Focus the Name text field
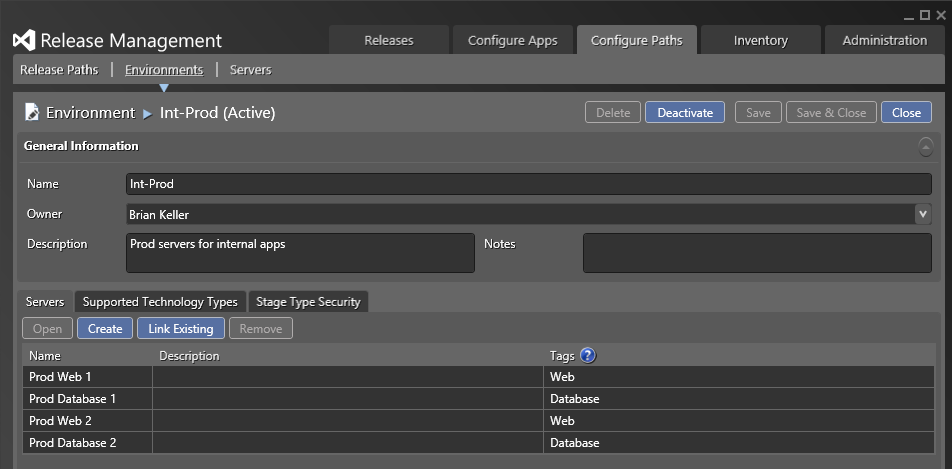 [x=528, y=184]
